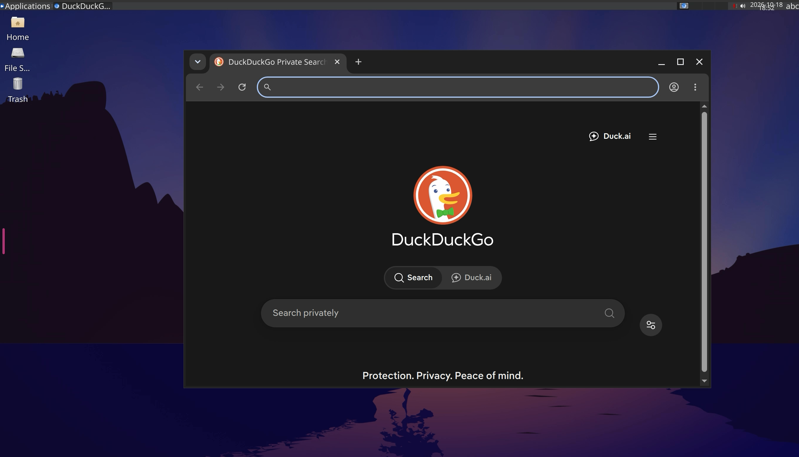Reload the current page
This screenshot has height=457, width=799.
(x=242, y=87)
